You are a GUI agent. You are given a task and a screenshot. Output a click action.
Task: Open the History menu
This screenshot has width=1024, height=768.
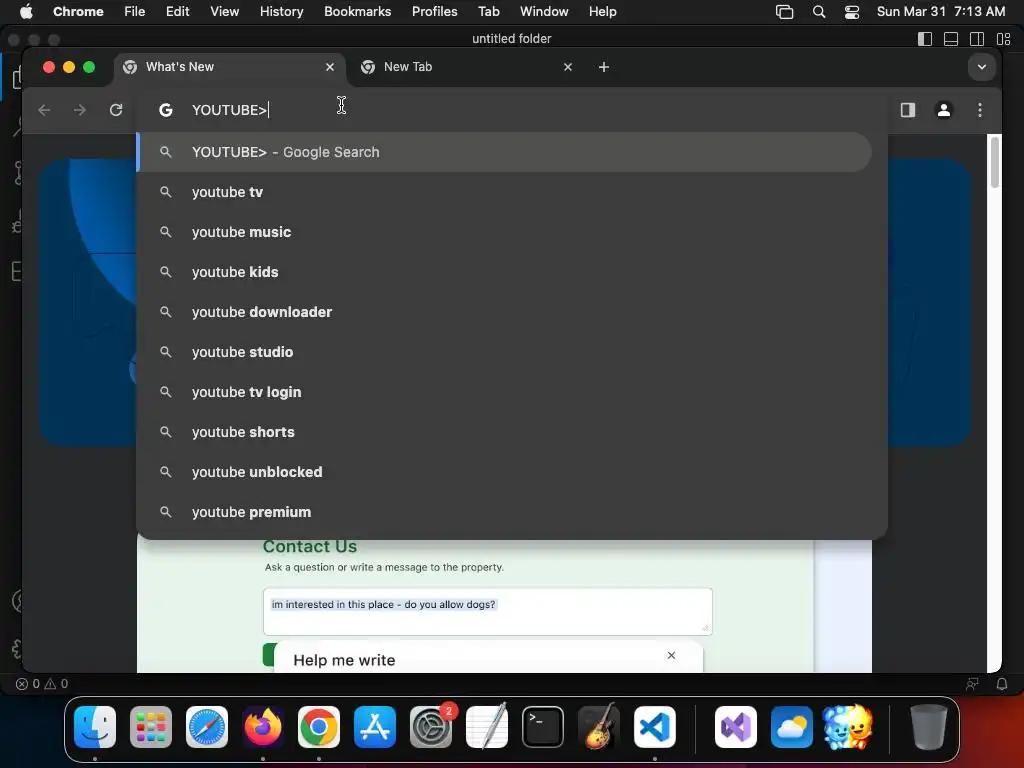pyautogui.click(x=281, y=11)
